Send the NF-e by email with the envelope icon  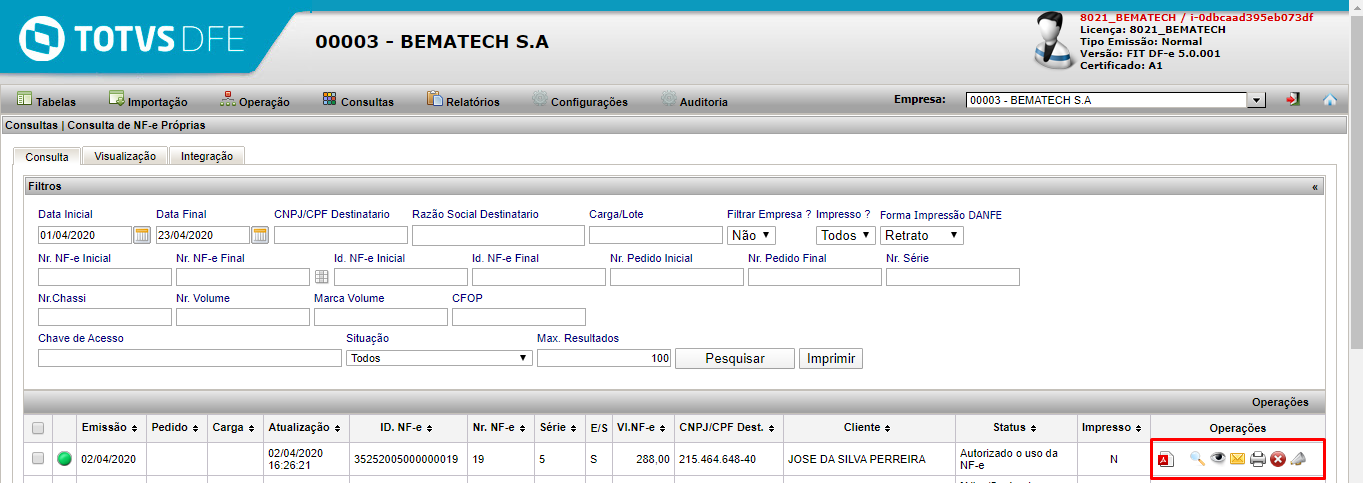[1238, 459]
